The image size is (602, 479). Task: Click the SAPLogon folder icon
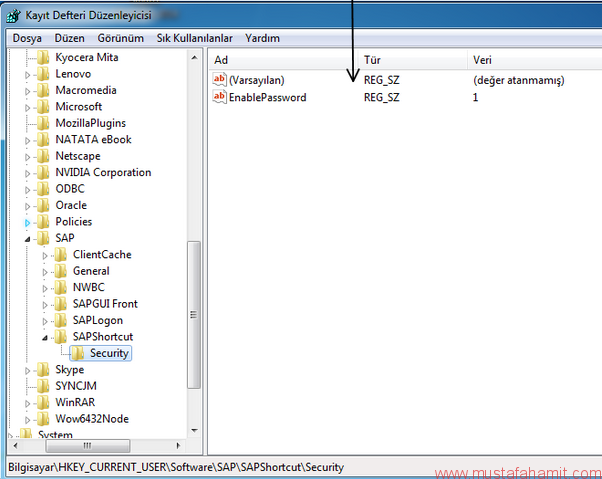tap(61, 320)
